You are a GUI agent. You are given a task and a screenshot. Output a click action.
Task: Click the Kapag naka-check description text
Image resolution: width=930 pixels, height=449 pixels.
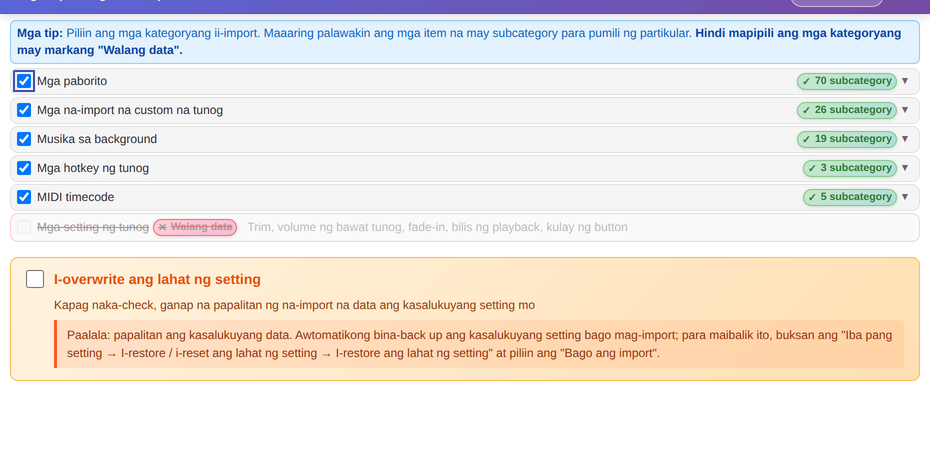coord(294,305)
